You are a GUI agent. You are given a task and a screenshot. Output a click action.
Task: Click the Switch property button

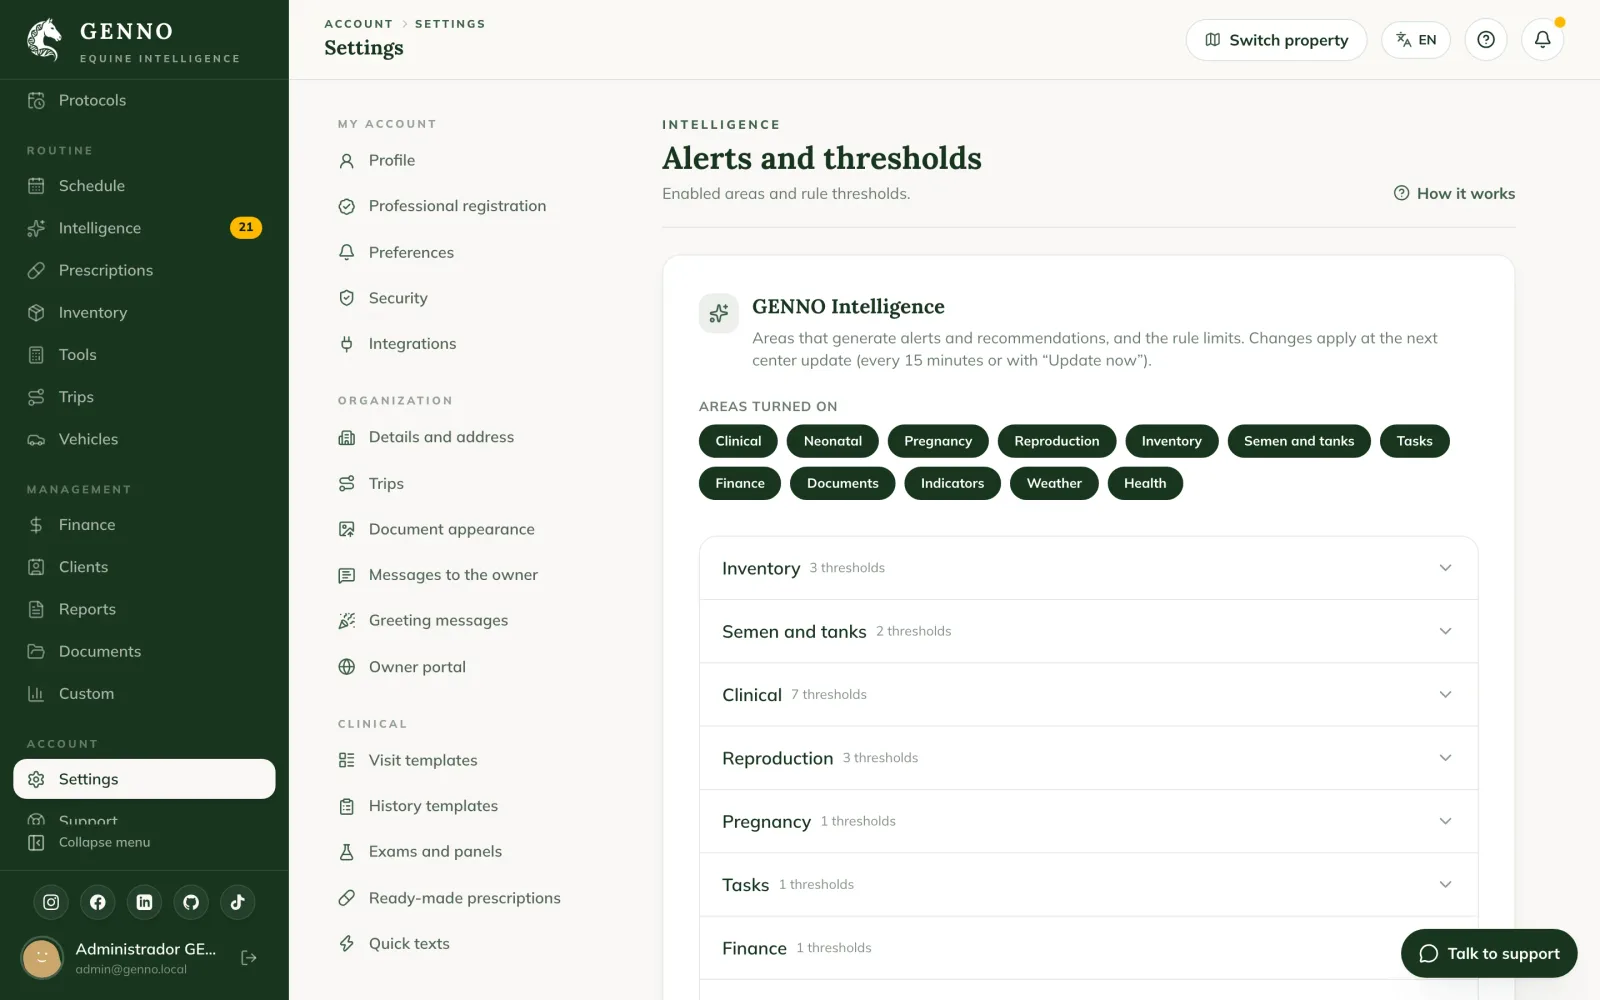pyautogui.click(x=1276, y=40)
